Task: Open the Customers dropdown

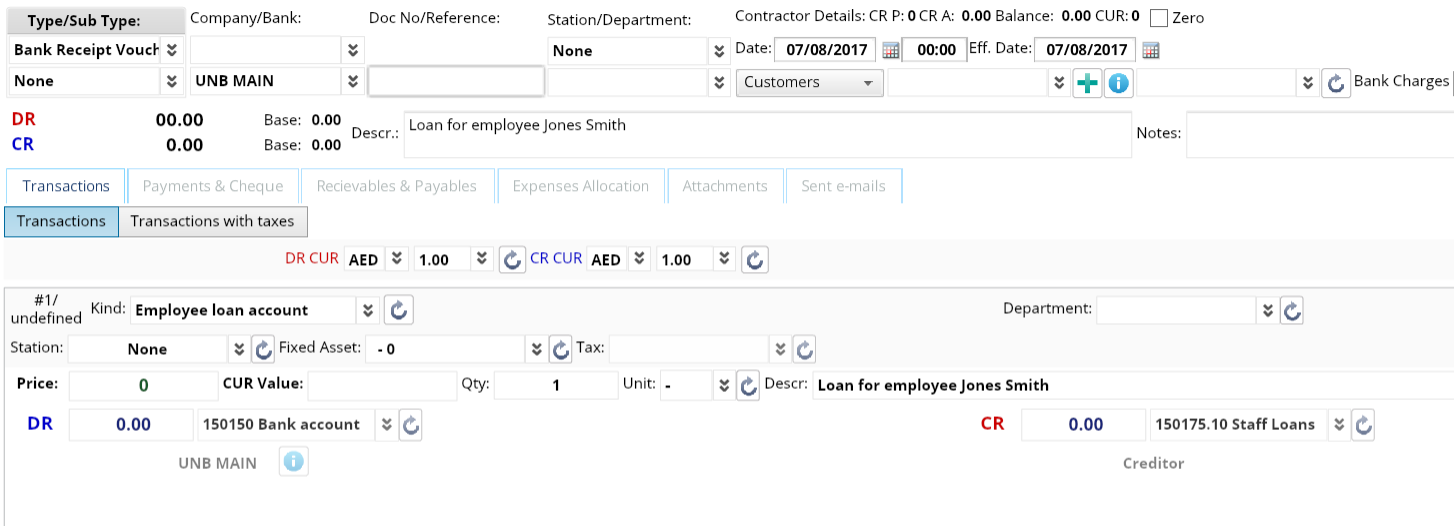Action: click(x=809, y=83)
